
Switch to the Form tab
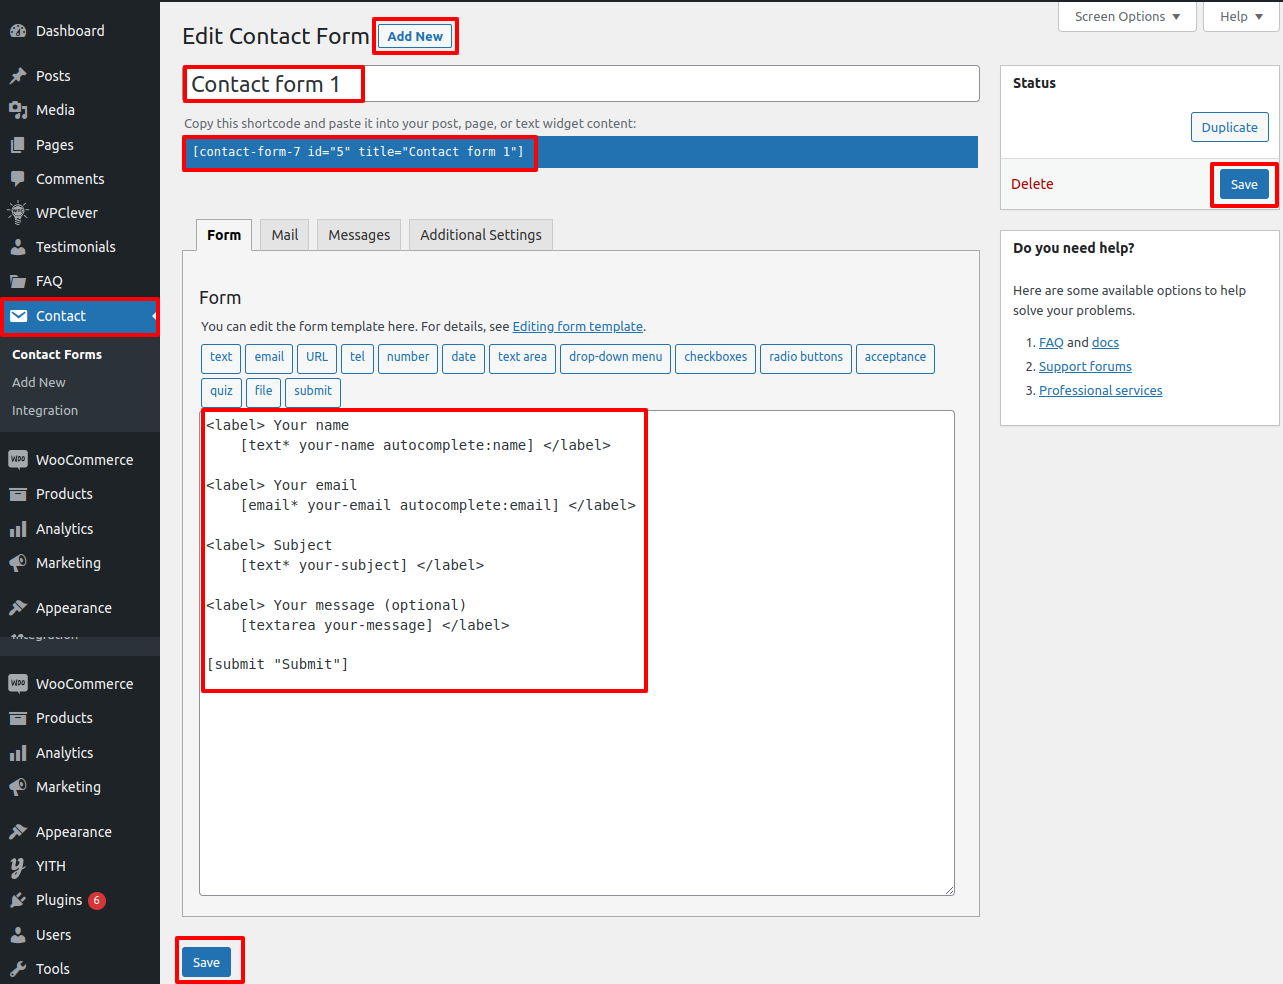point(224,235)
